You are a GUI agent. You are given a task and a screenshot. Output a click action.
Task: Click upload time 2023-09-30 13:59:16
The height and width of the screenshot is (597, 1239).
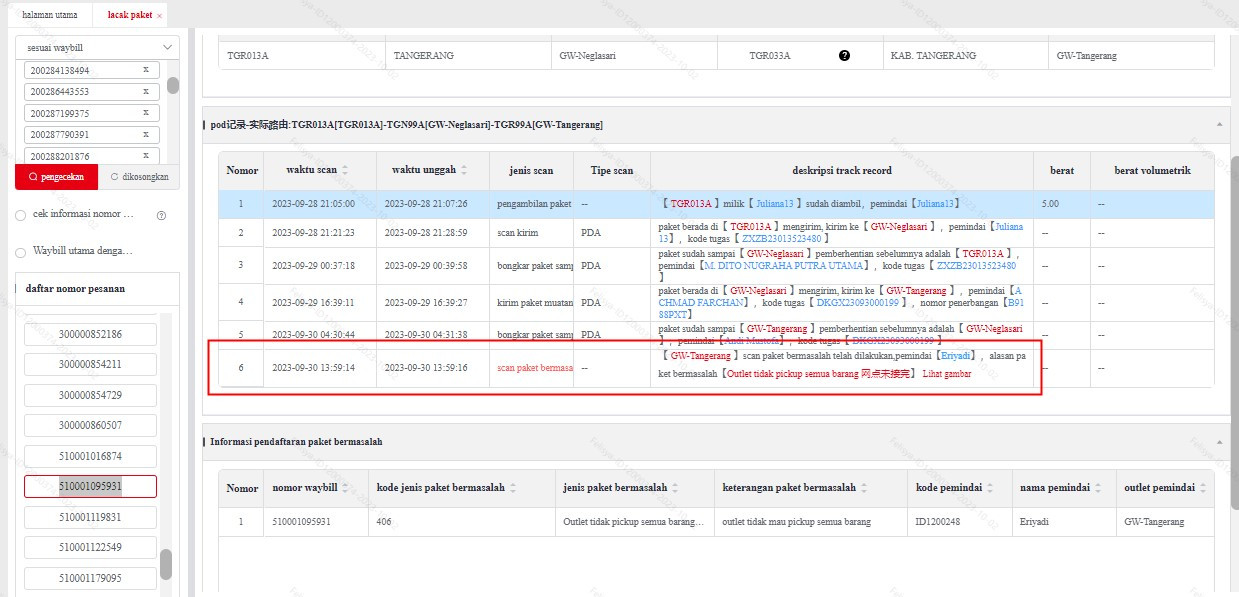[x=425, y=367]
